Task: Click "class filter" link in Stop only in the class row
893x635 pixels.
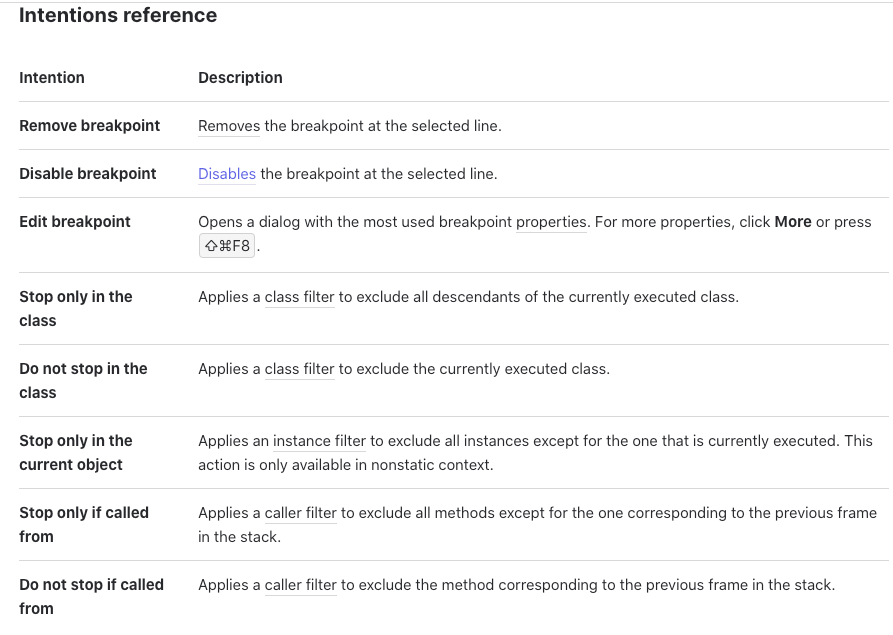Action: (x=299, y=297)
